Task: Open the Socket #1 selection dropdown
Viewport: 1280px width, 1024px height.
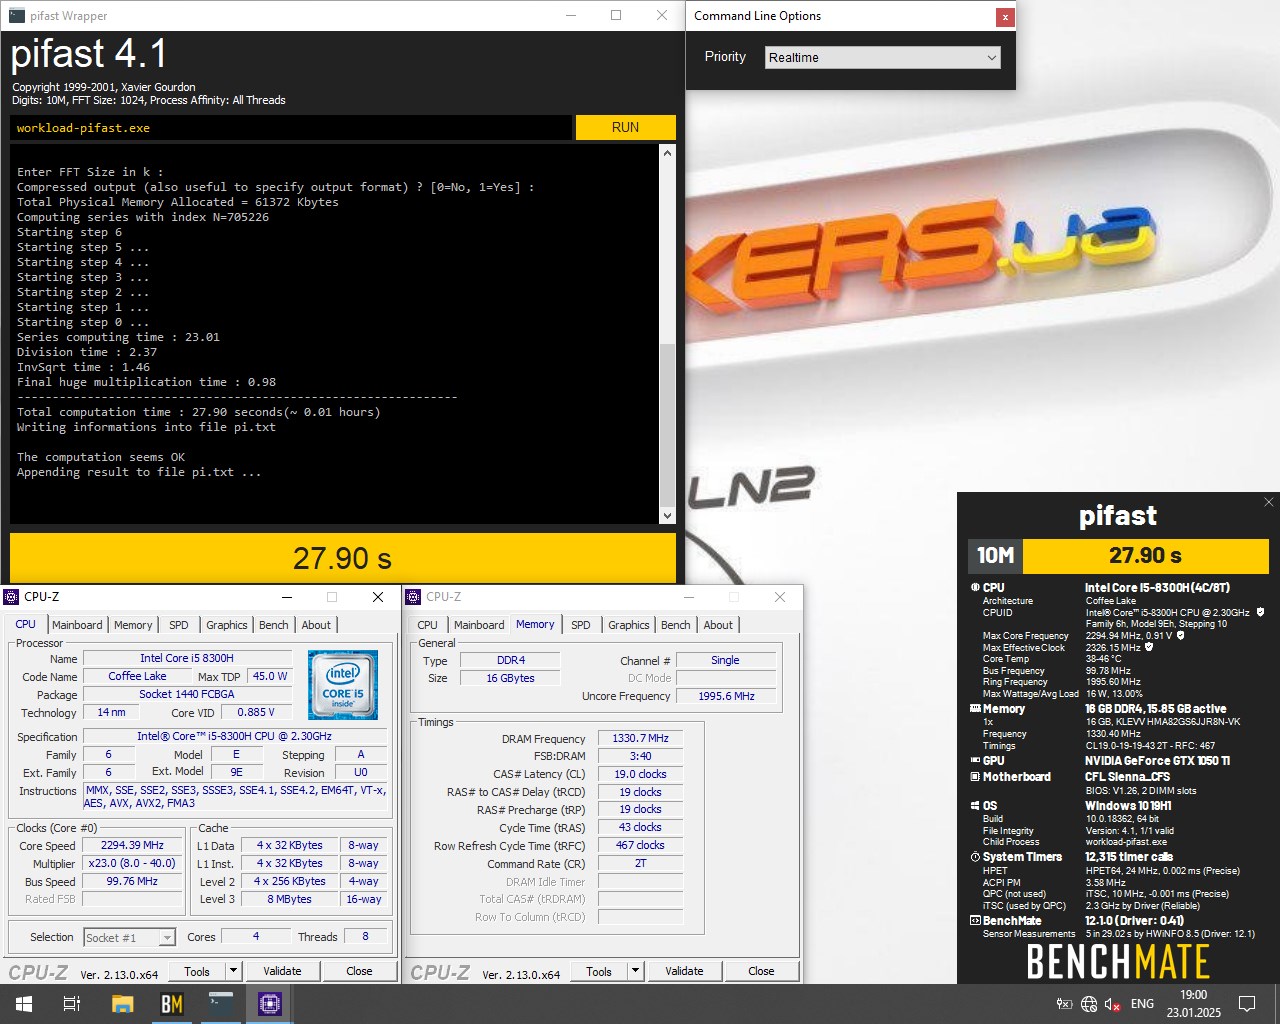Action: click(129, 937)
